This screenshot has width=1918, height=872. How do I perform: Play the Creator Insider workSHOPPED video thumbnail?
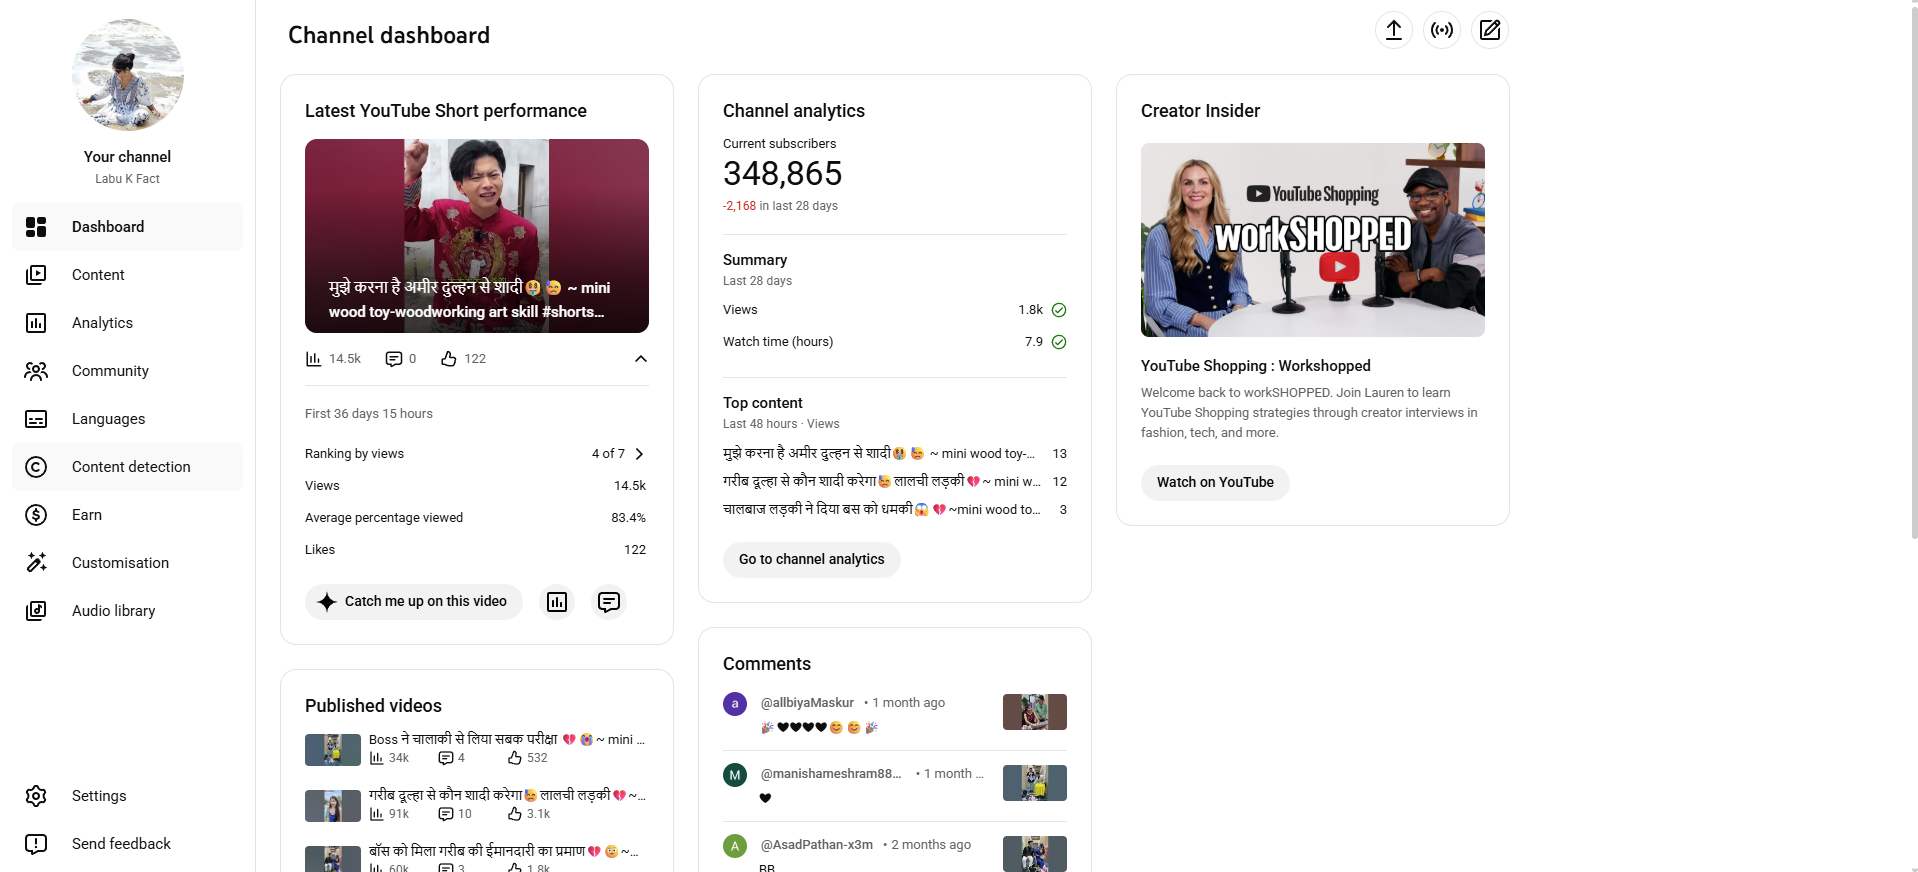pos(1313,240)
